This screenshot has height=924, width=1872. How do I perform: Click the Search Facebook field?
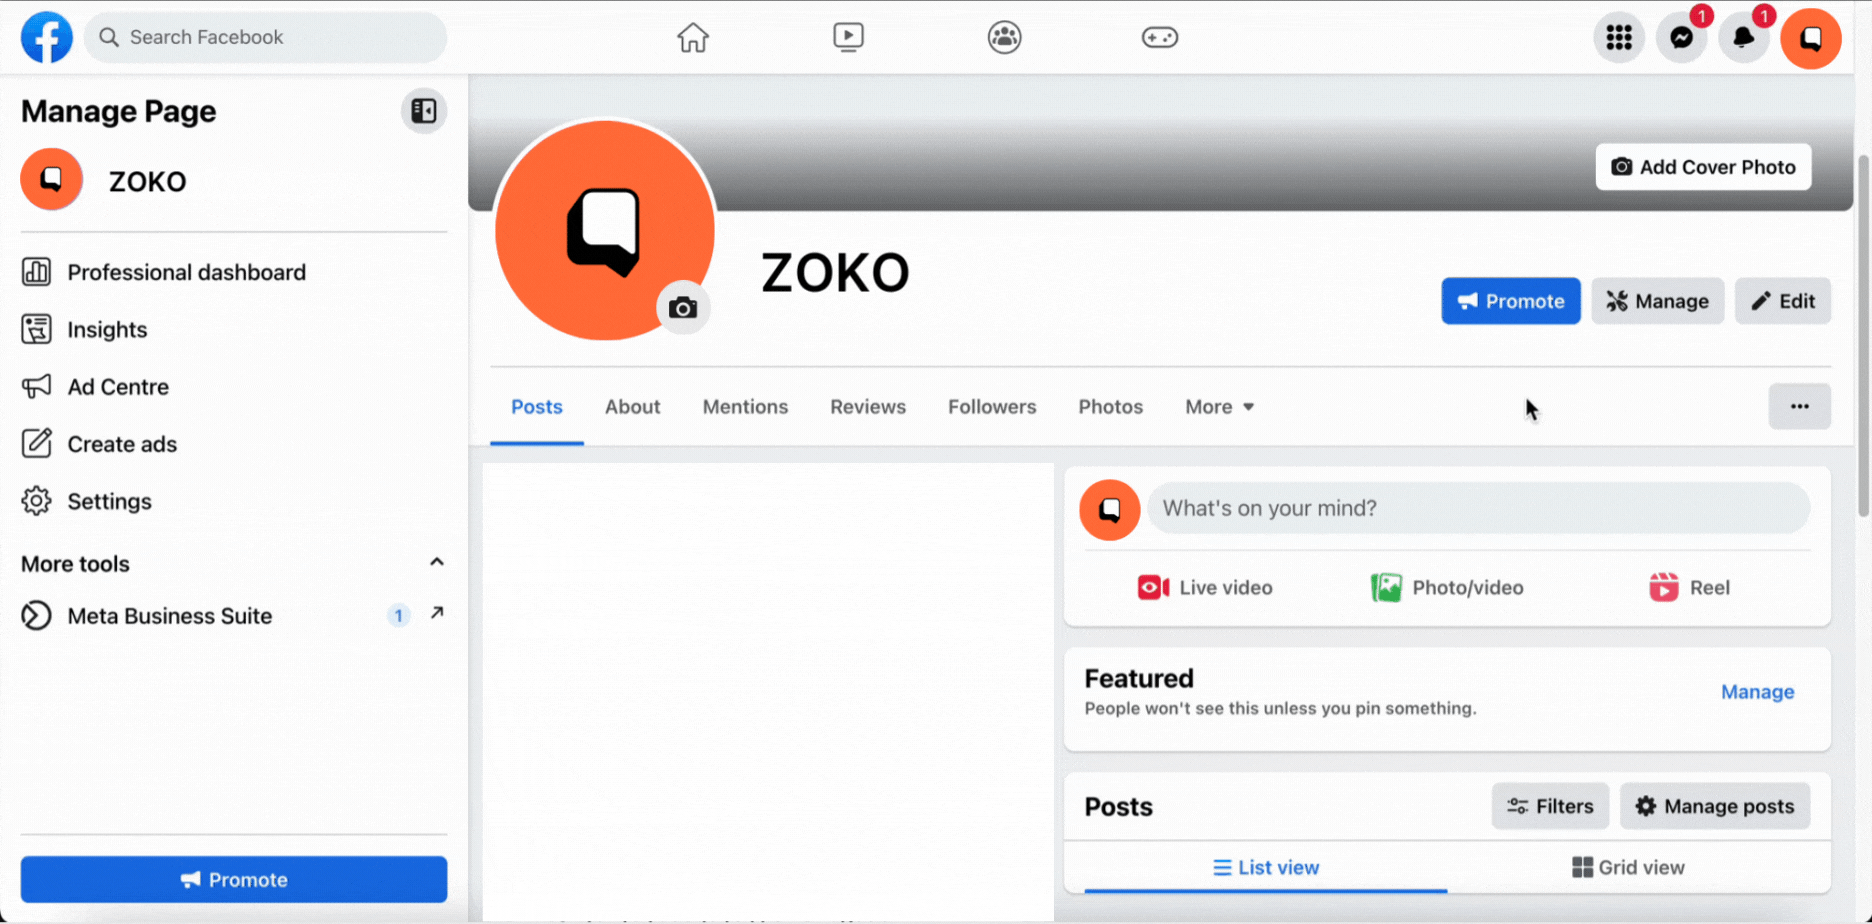click(x=265, y=38)
